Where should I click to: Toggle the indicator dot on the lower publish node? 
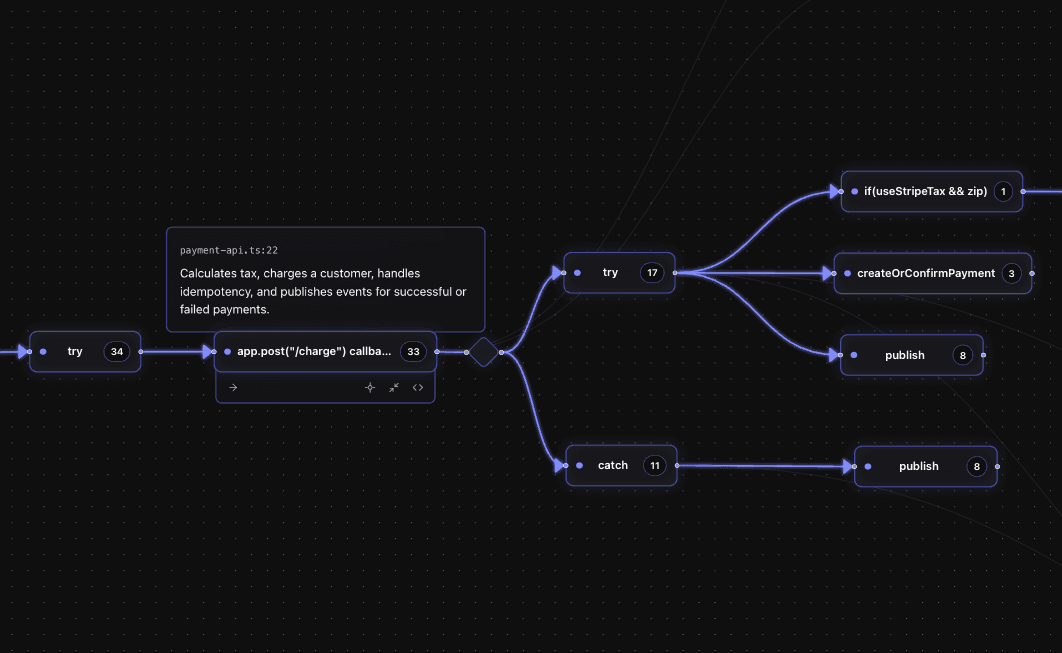click(866, 466)
